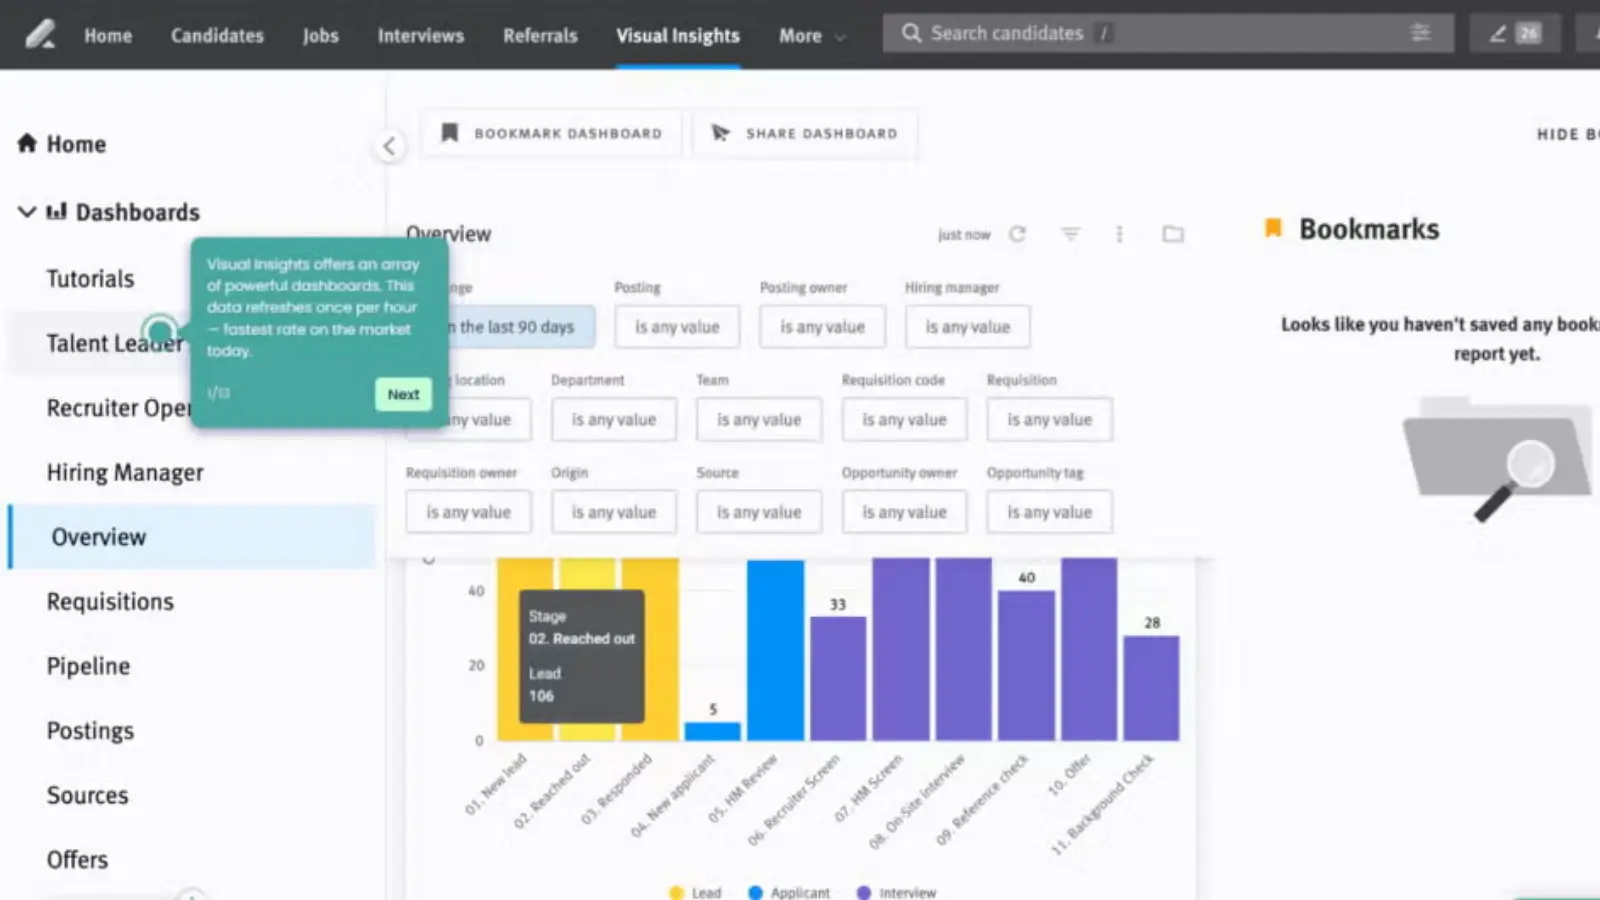
Task: Open the dashboard filters icon
Action: (x=1071, y=234)
